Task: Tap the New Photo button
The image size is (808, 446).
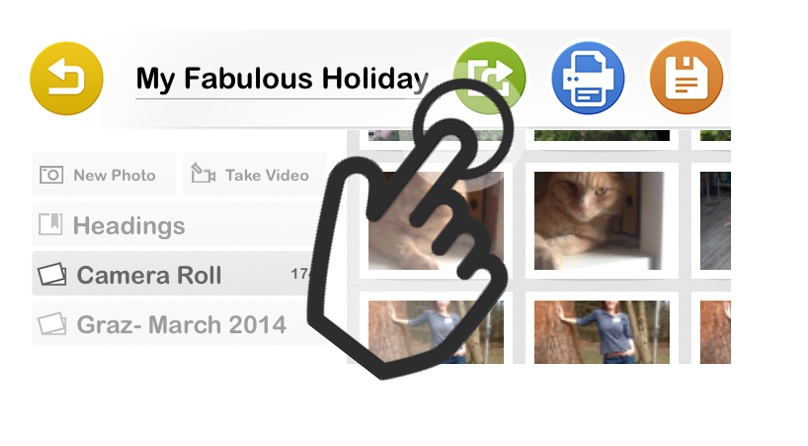Action: click(x=104, y=175)
